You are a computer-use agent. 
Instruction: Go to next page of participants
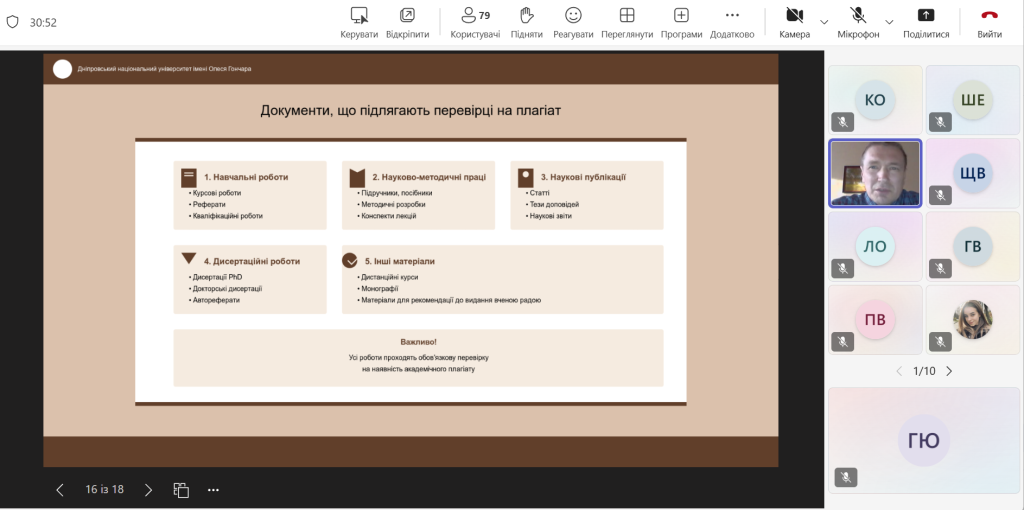click(949, 371)
